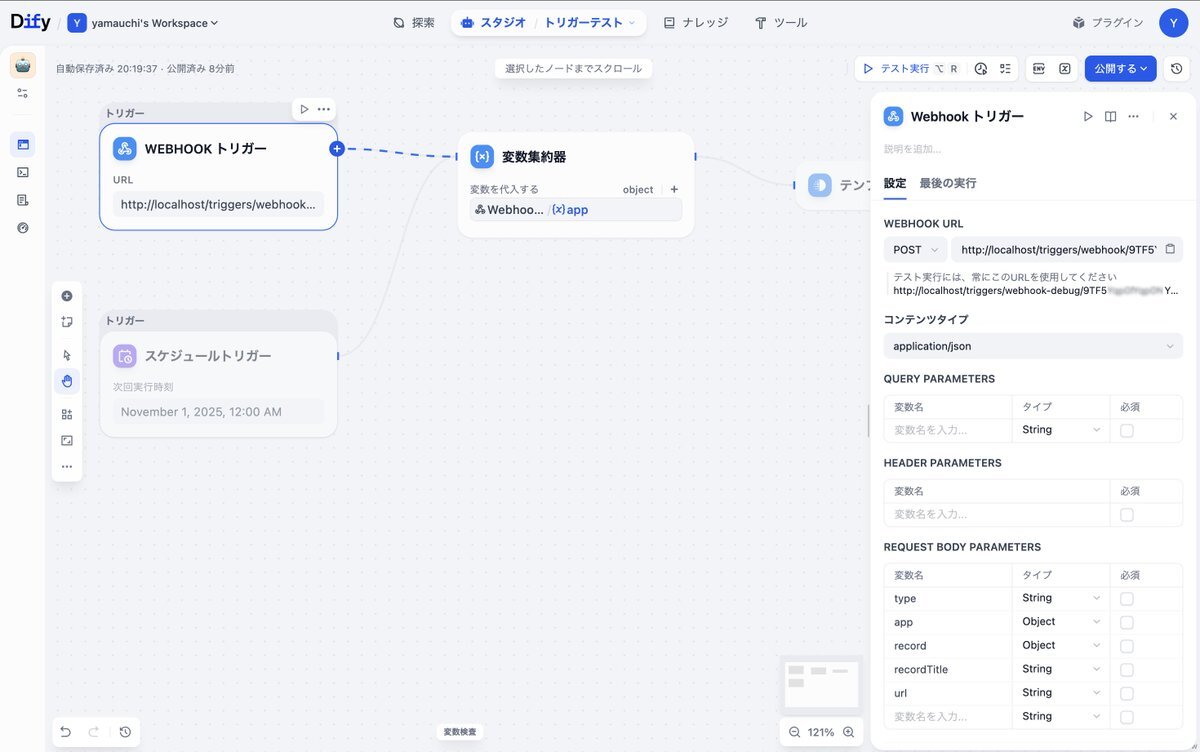Click the 変数検査 variable inspect button

click(x=460, y=732)
